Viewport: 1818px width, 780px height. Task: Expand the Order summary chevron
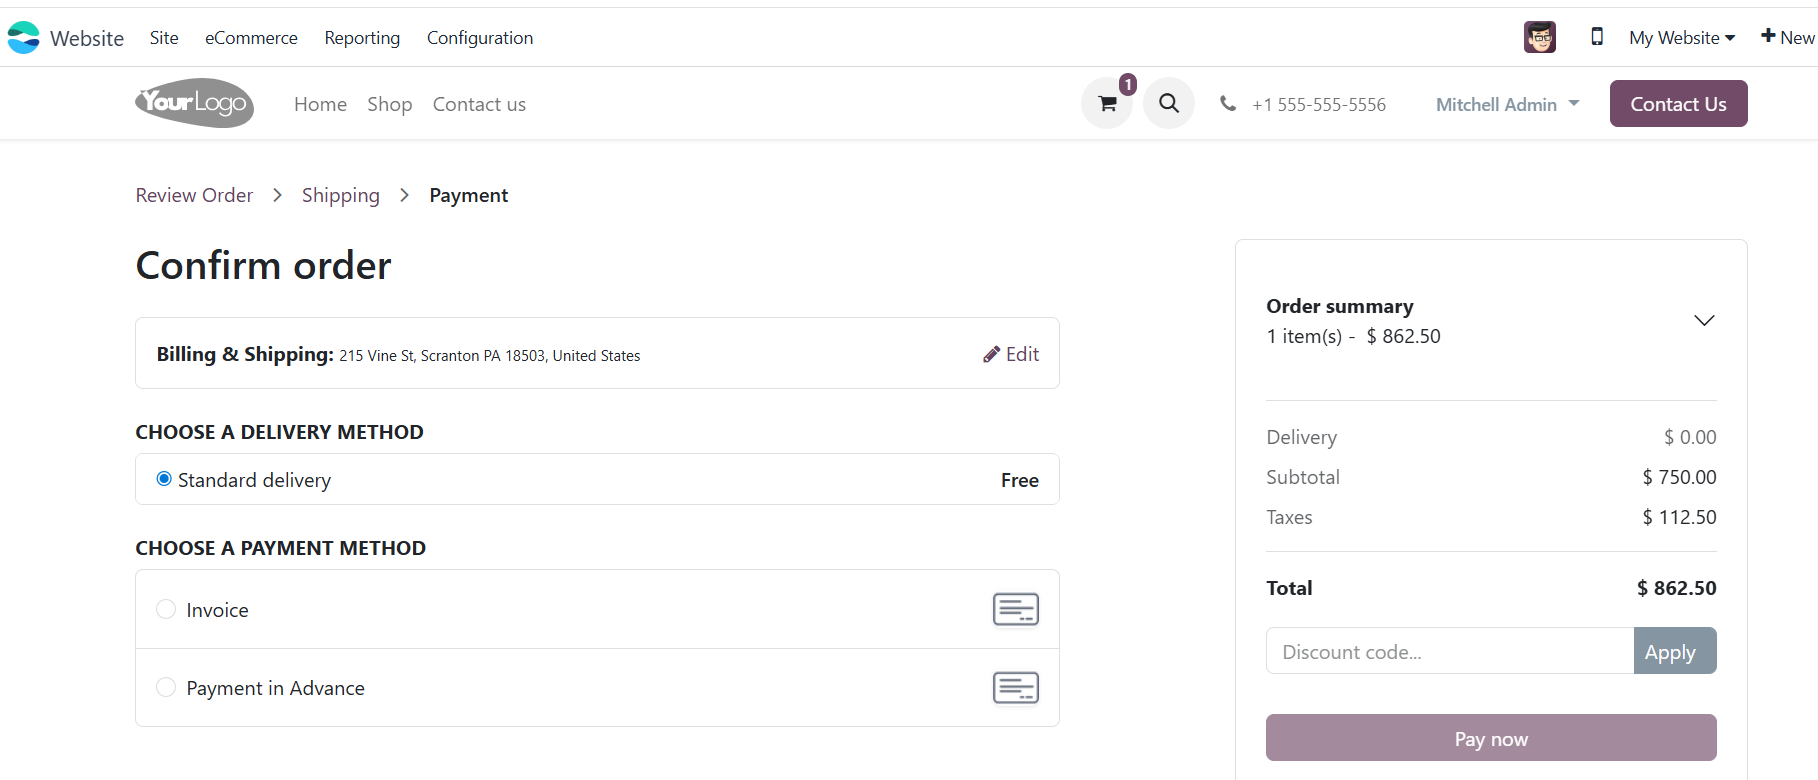click(1703, 321)
